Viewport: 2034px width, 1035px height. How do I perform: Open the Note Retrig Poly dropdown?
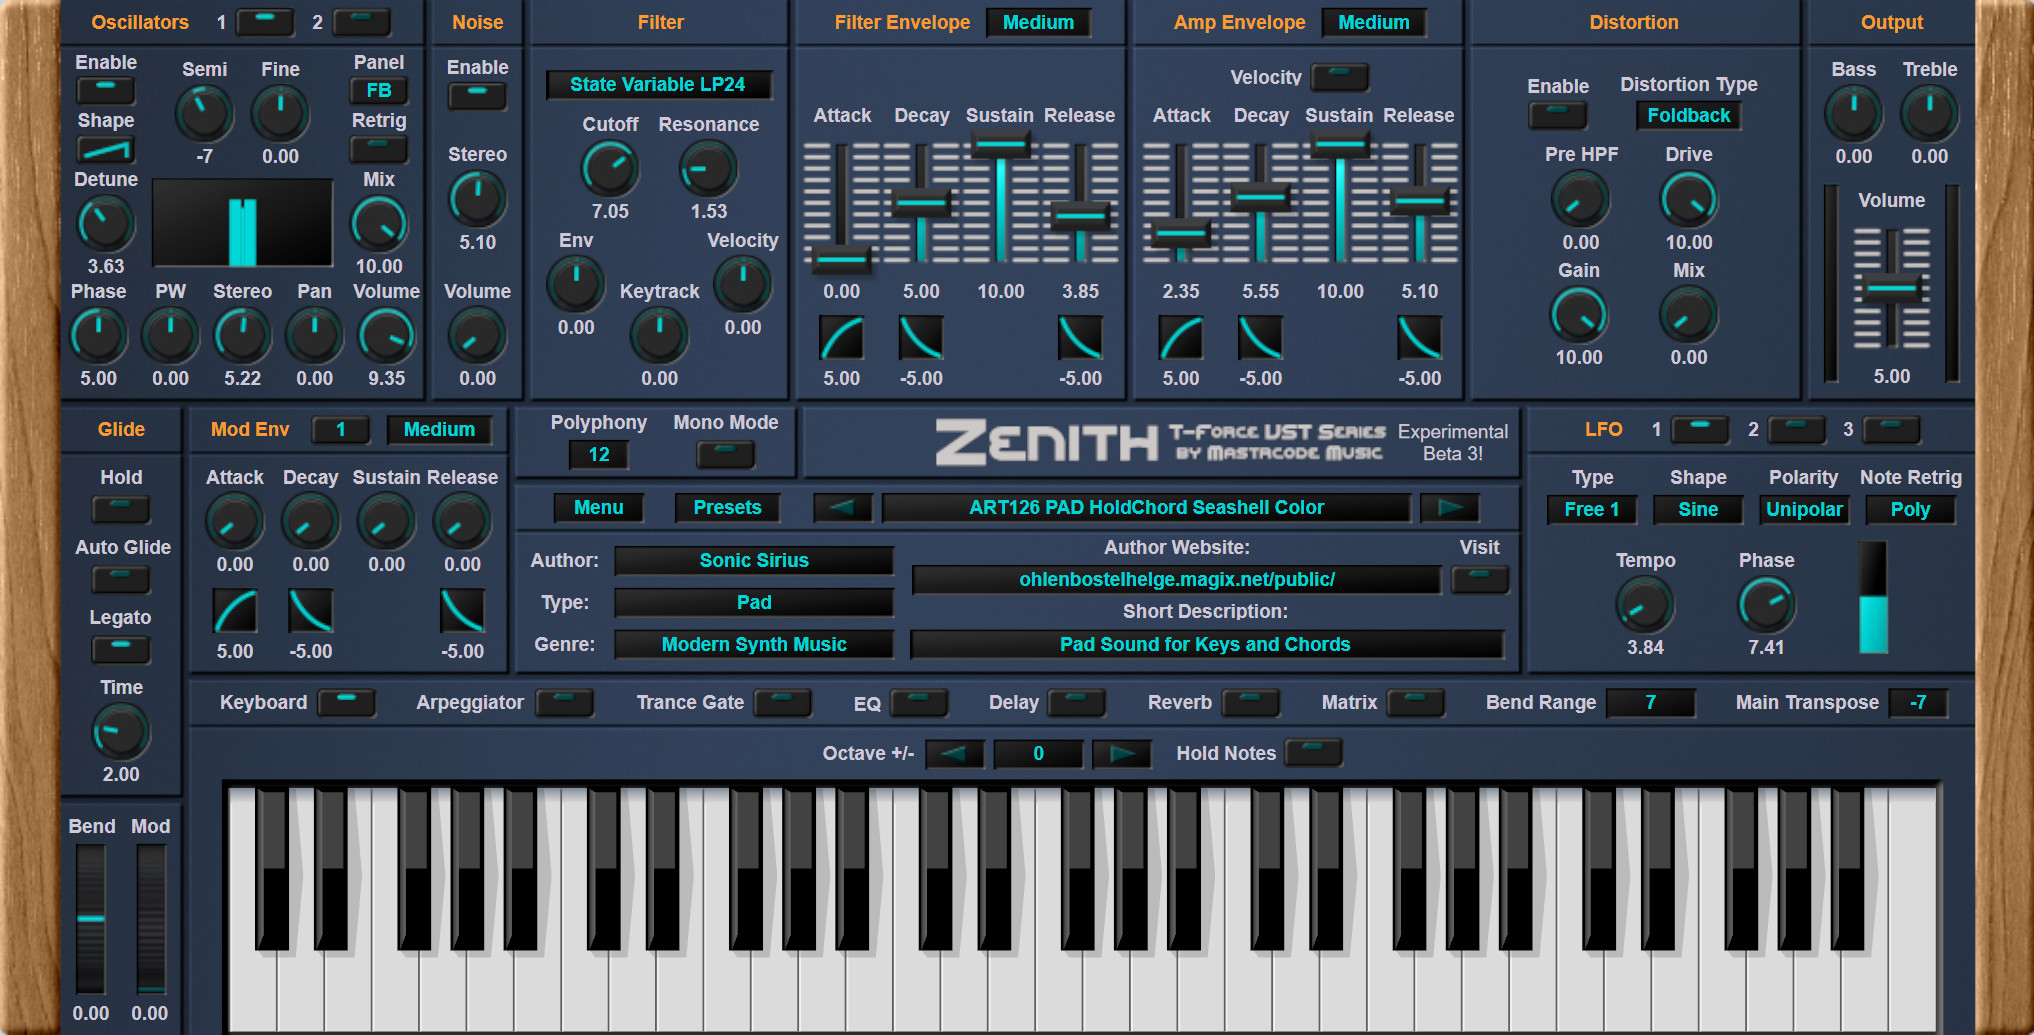1910,509
